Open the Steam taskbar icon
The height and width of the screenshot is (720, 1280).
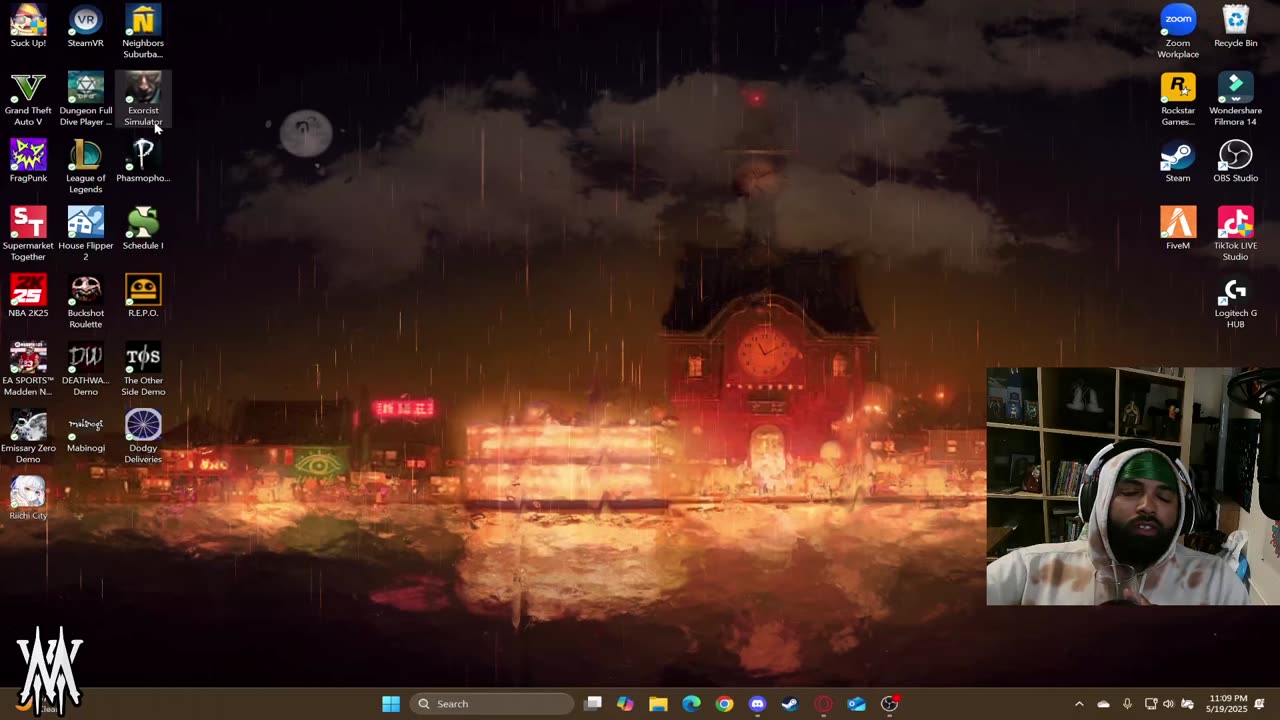(x=790, y=704)
